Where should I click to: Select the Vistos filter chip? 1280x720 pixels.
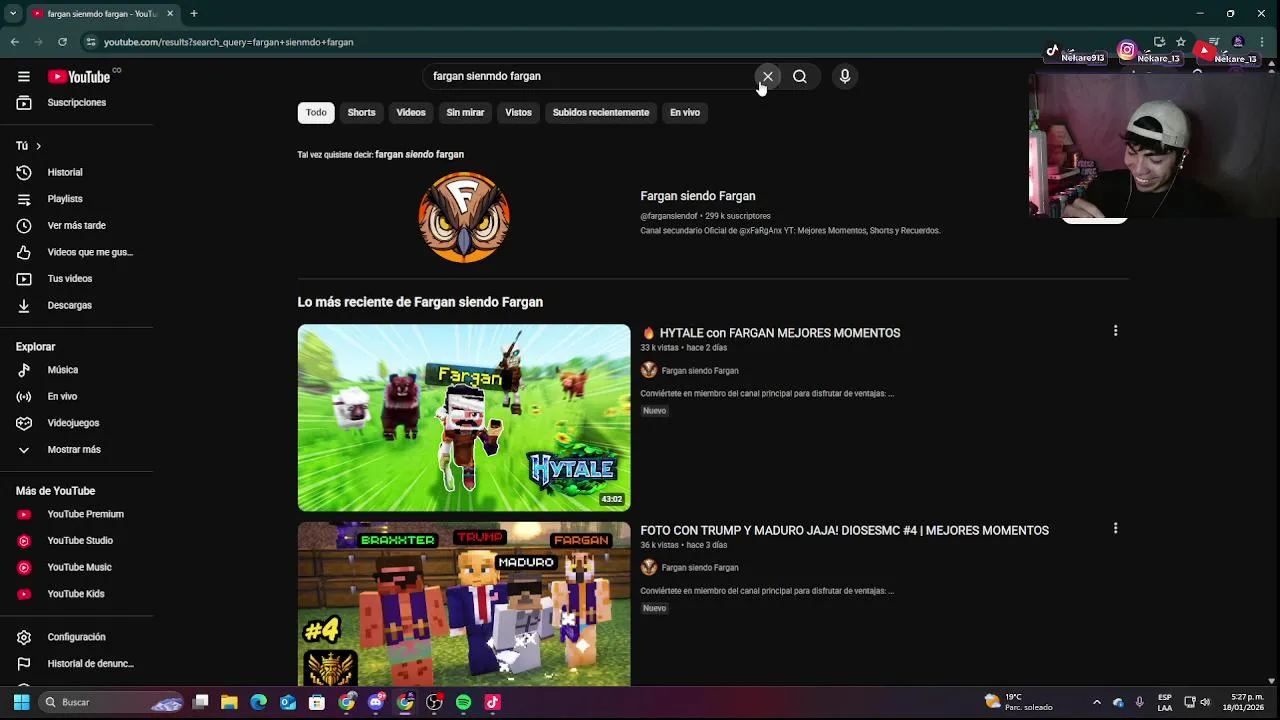coord(518,112)
